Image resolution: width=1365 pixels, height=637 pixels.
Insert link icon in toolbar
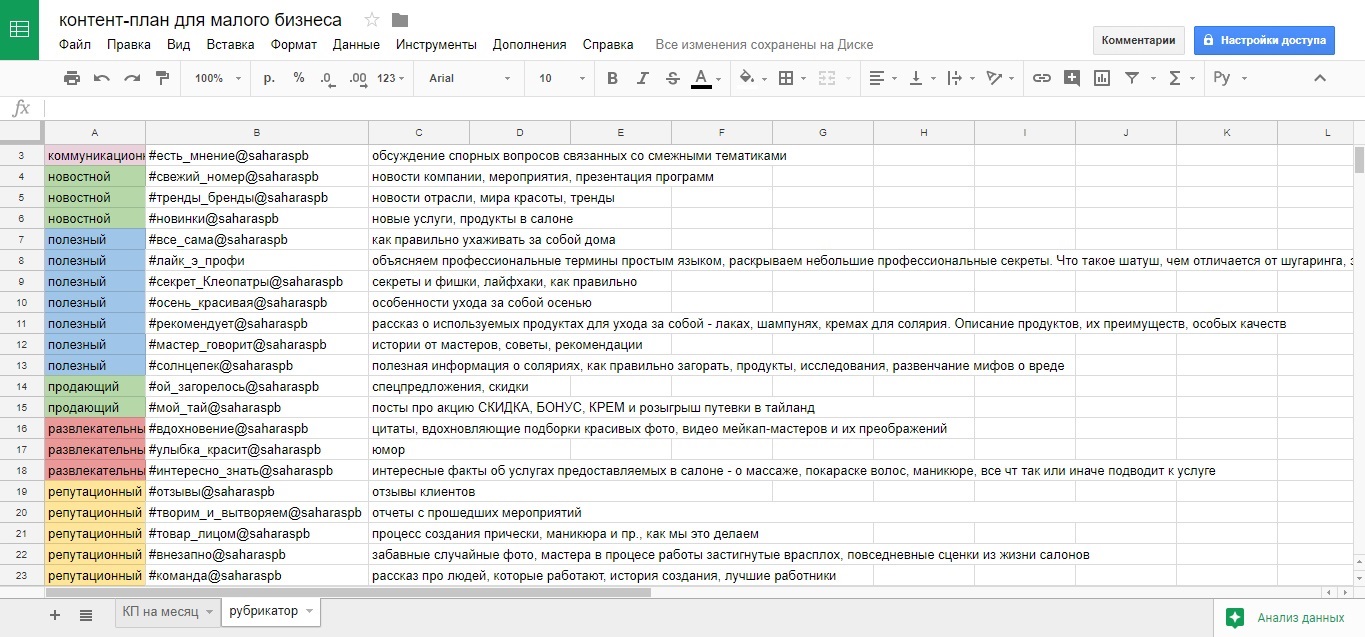click(1042, 78)
